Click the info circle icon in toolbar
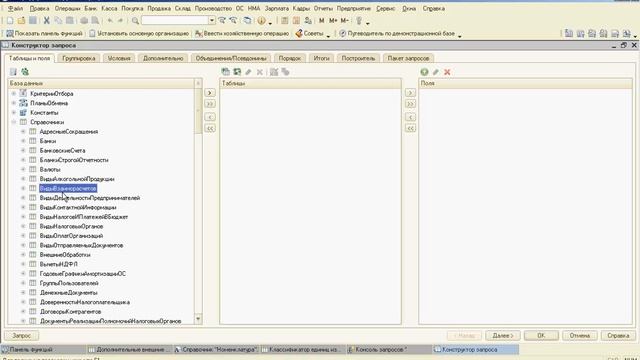Viewport: 640px width, 360px height. click(x=262, y=20)
